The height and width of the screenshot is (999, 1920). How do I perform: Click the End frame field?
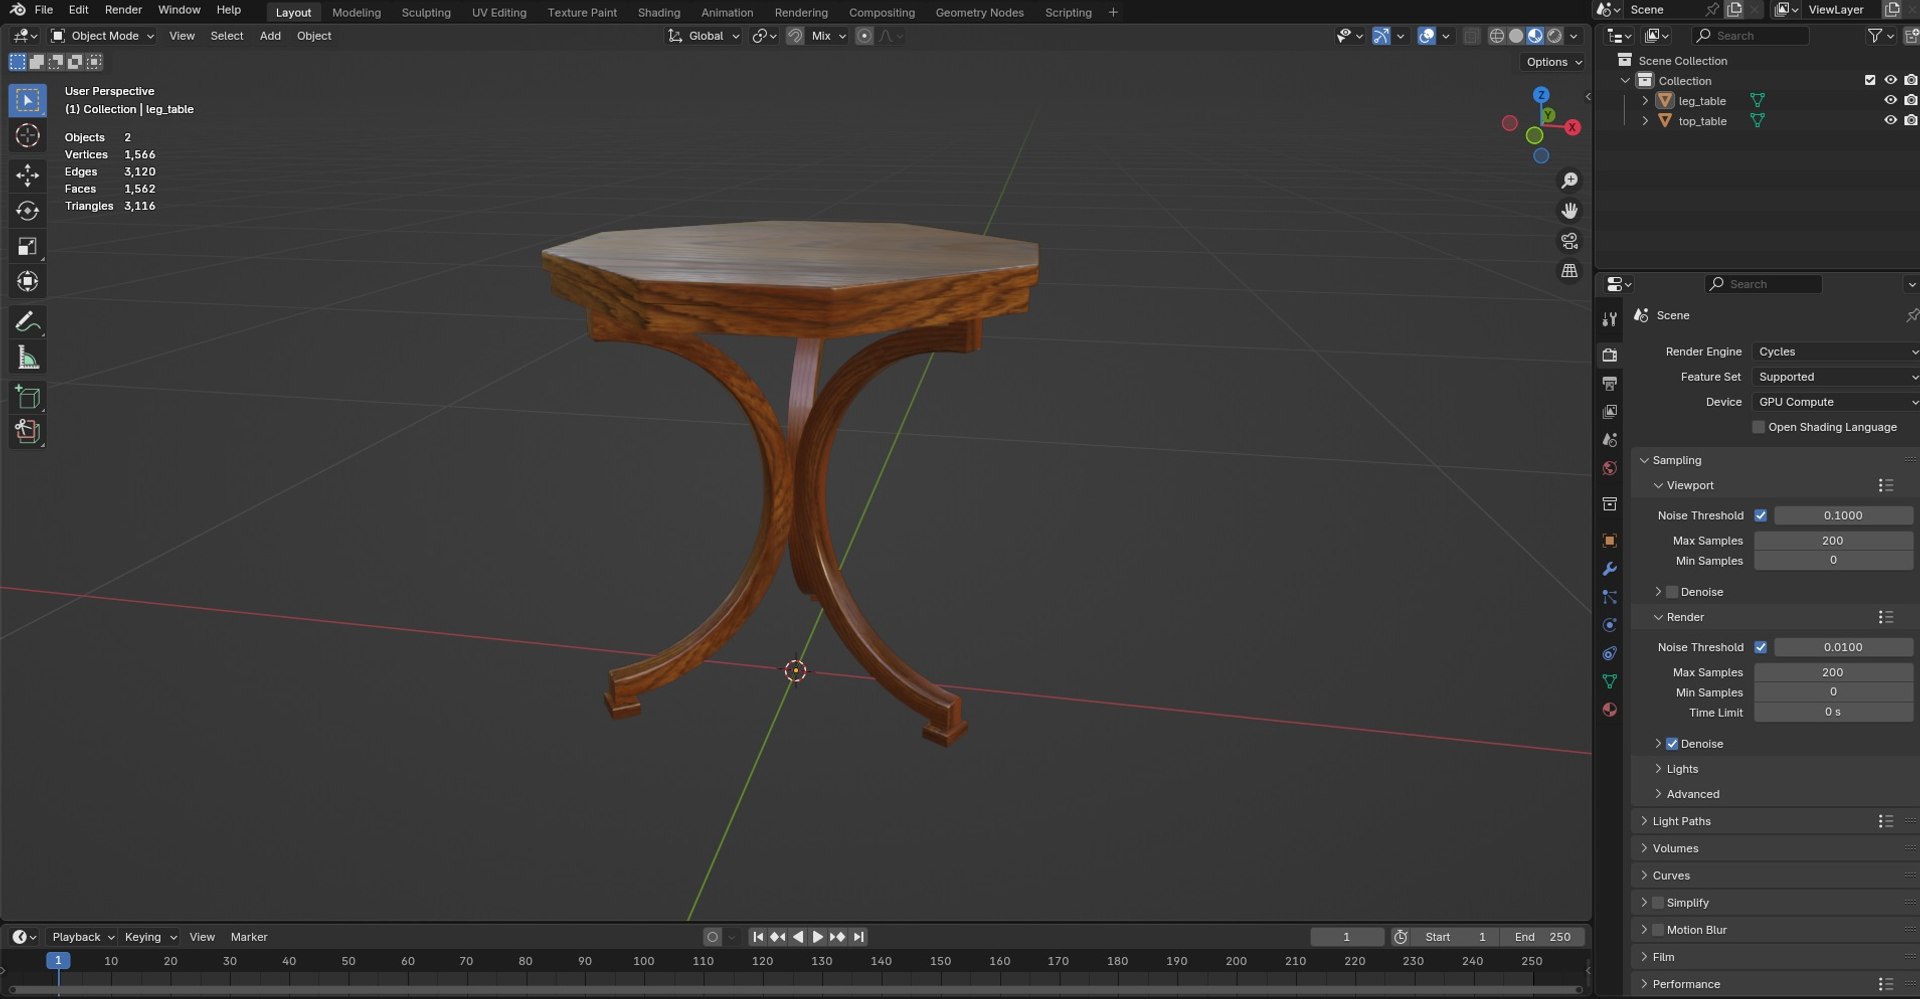1542,937
